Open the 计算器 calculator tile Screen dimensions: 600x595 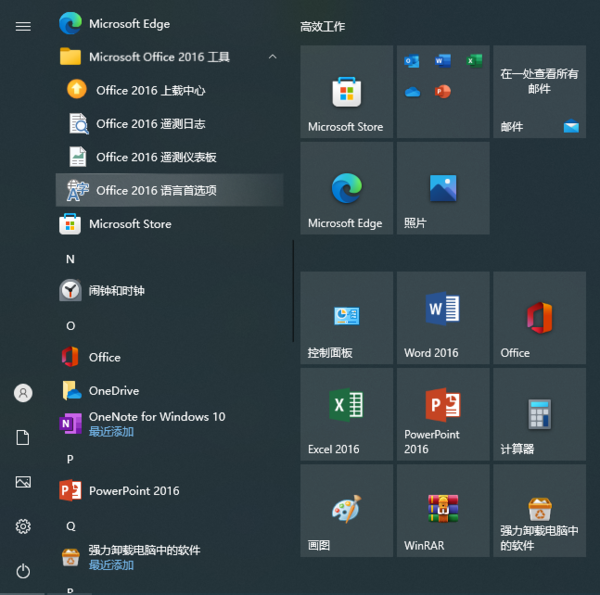(x=540, y=414)
